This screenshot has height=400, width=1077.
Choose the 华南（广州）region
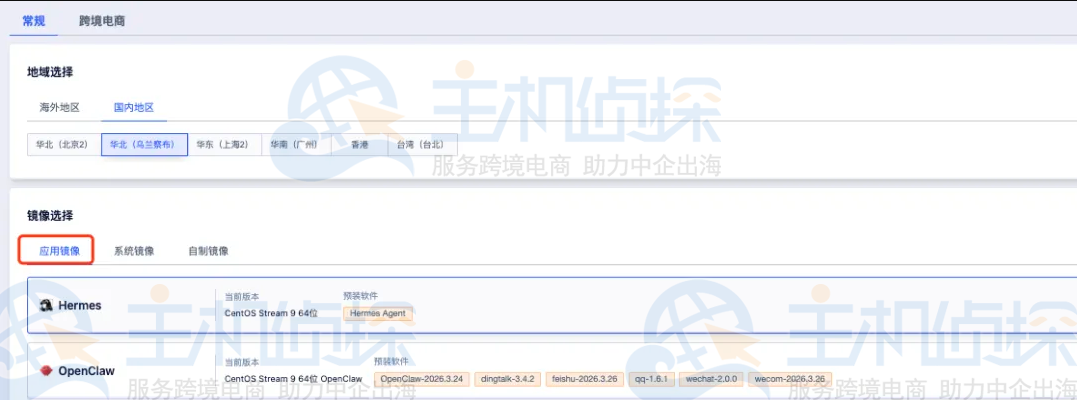point(297,144)
